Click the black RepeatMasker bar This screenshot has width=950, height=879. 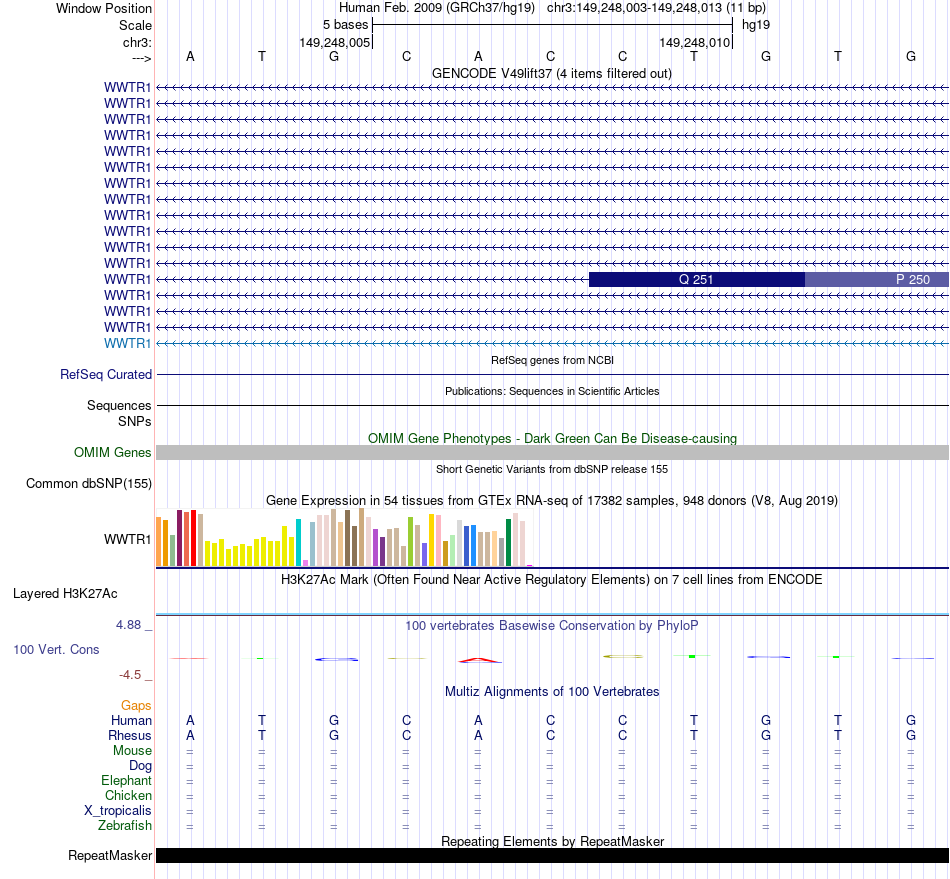[x=552, y=855]
